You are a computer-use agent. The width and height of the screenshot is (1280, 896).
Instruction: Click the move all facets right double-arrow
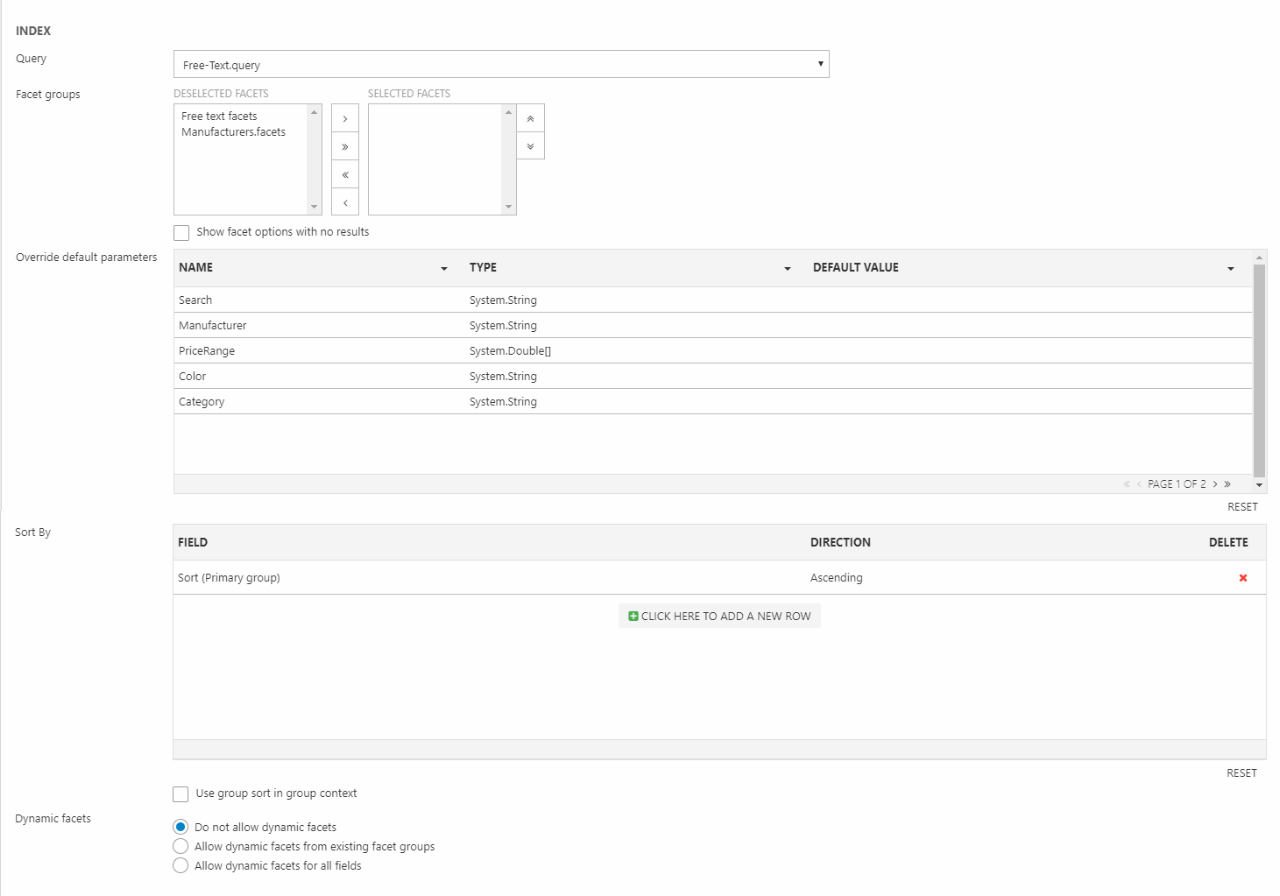345,147
